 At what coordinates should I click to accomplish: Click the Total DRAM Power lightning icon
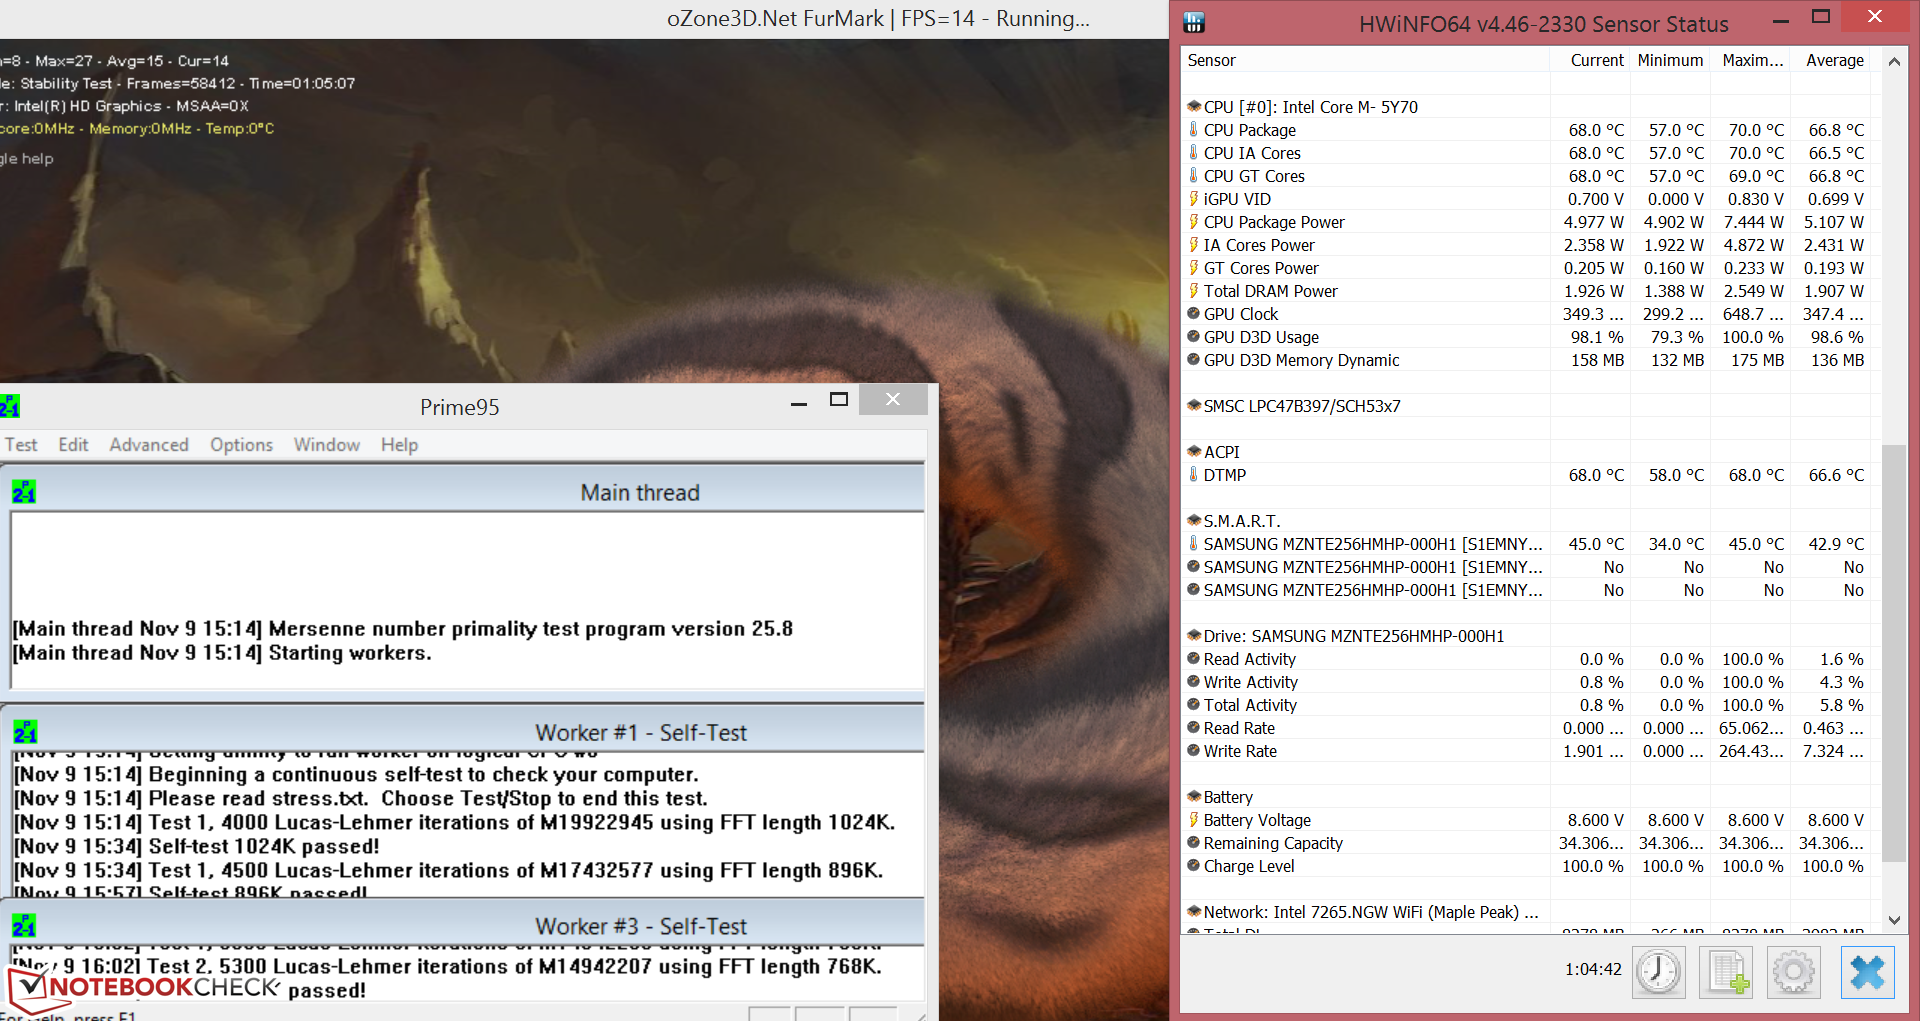[1193, 291]
